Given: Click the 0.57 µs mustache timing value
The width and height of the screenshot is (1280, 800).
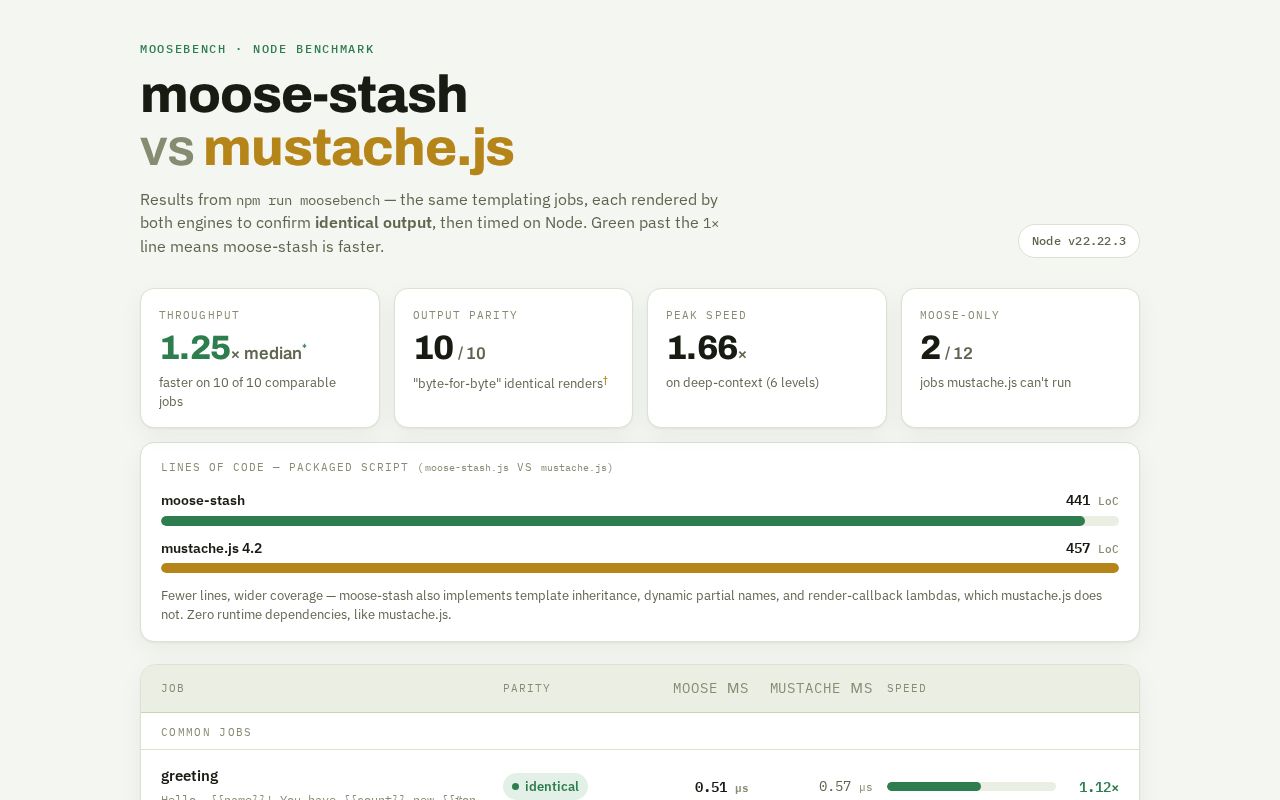Looking at the screenshot, I should tap(845, 787).
